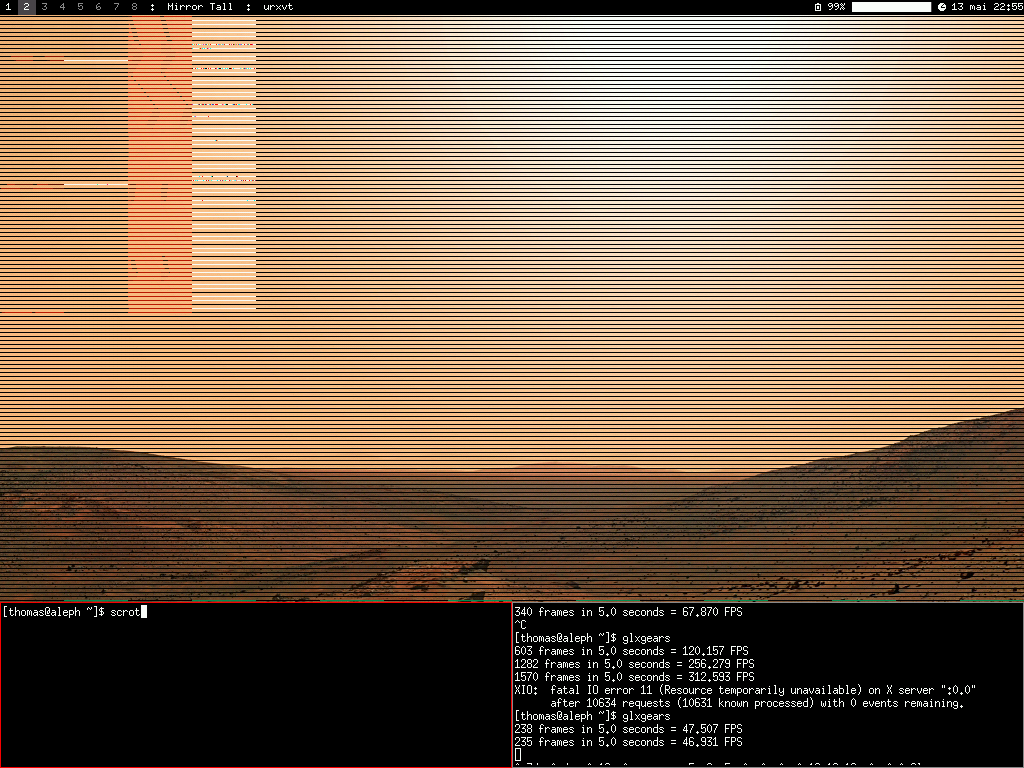Click the Mirror Tall layout indicator
1024x768 pixels.
pyautogui.click(x=200, y=7)
